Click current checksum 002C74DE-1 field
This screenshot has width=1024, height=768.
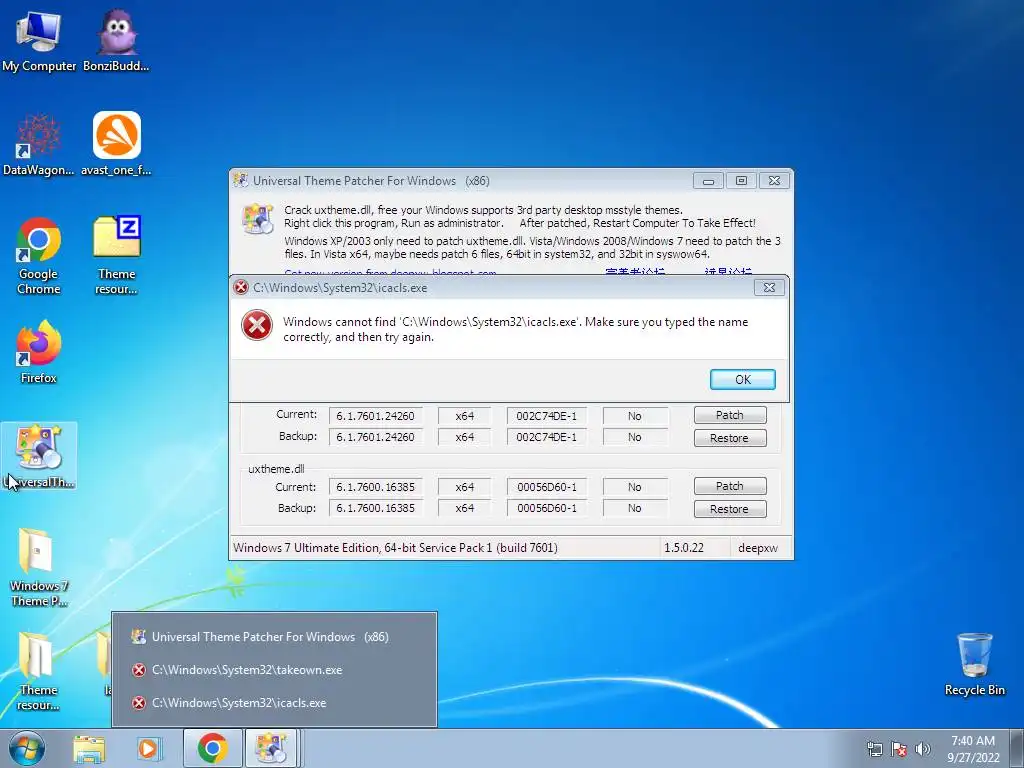pos(547,416)
